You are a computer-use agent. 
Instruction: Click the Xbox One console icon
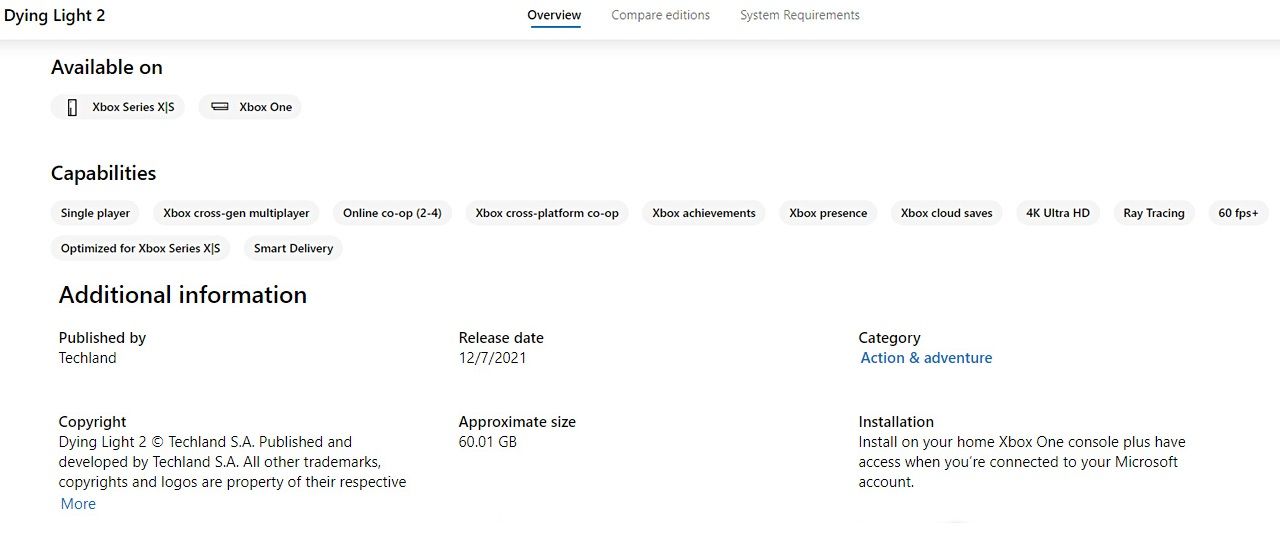220,107
